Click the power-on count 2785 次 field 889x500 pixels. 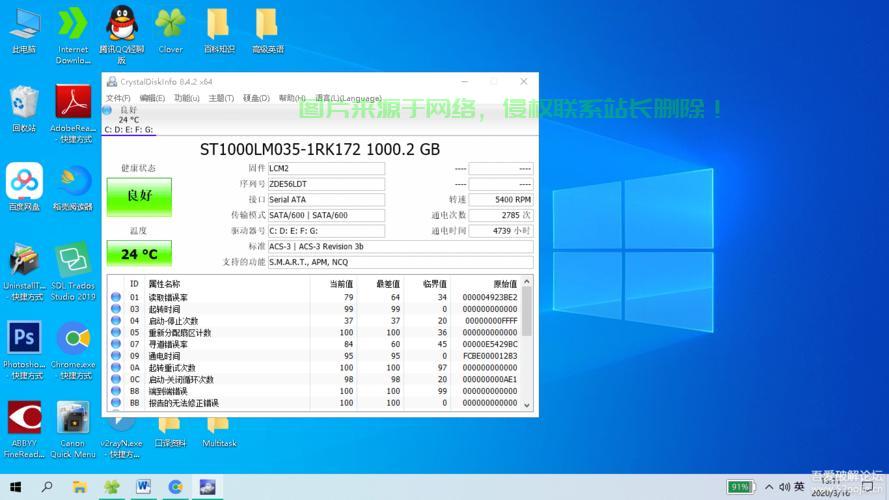pyautogui.click(x=501, y=215)
